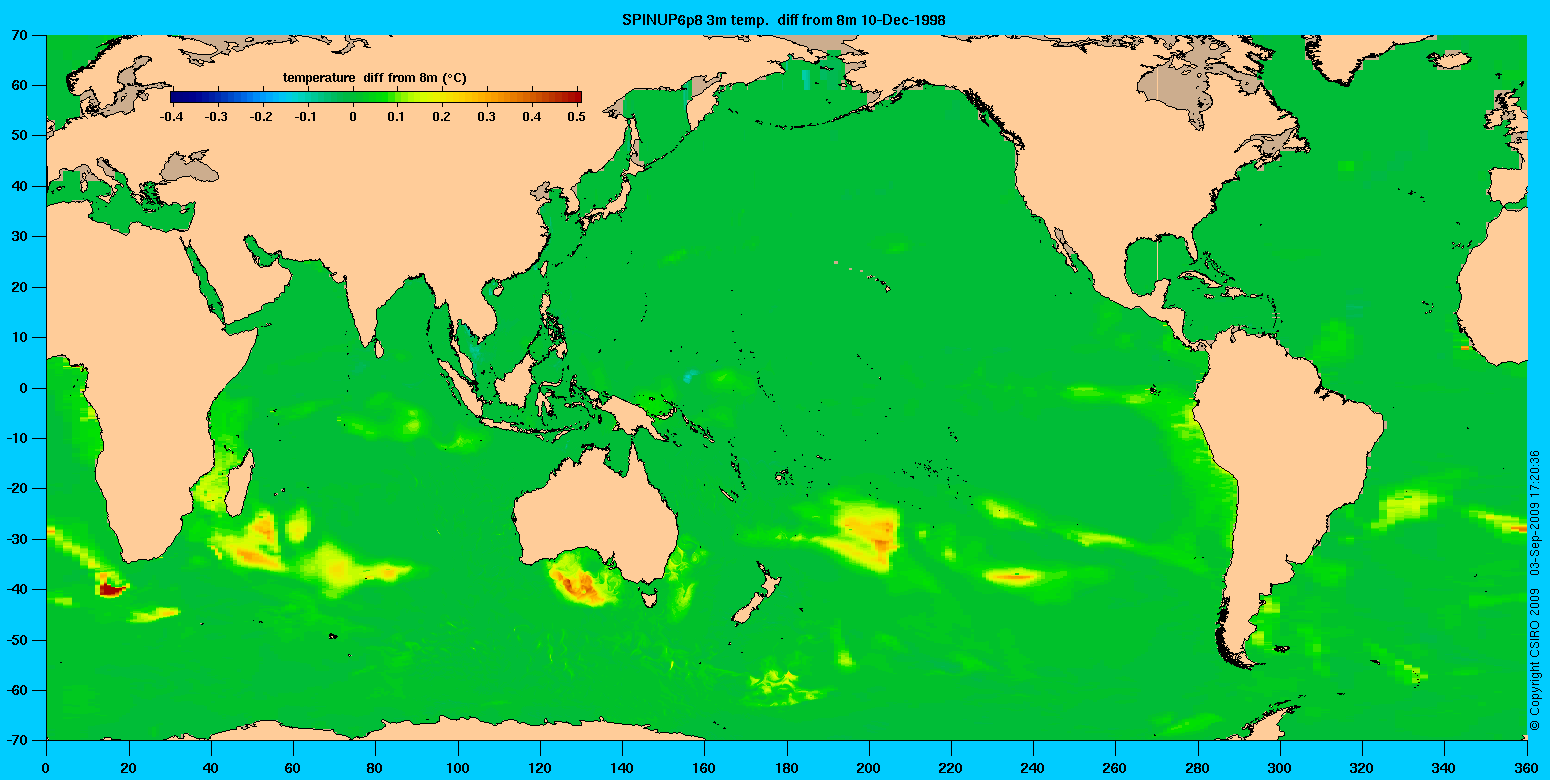Select the '-0.1' colorbar tick label
The image size is (1550, 780).
click(307, 117)
